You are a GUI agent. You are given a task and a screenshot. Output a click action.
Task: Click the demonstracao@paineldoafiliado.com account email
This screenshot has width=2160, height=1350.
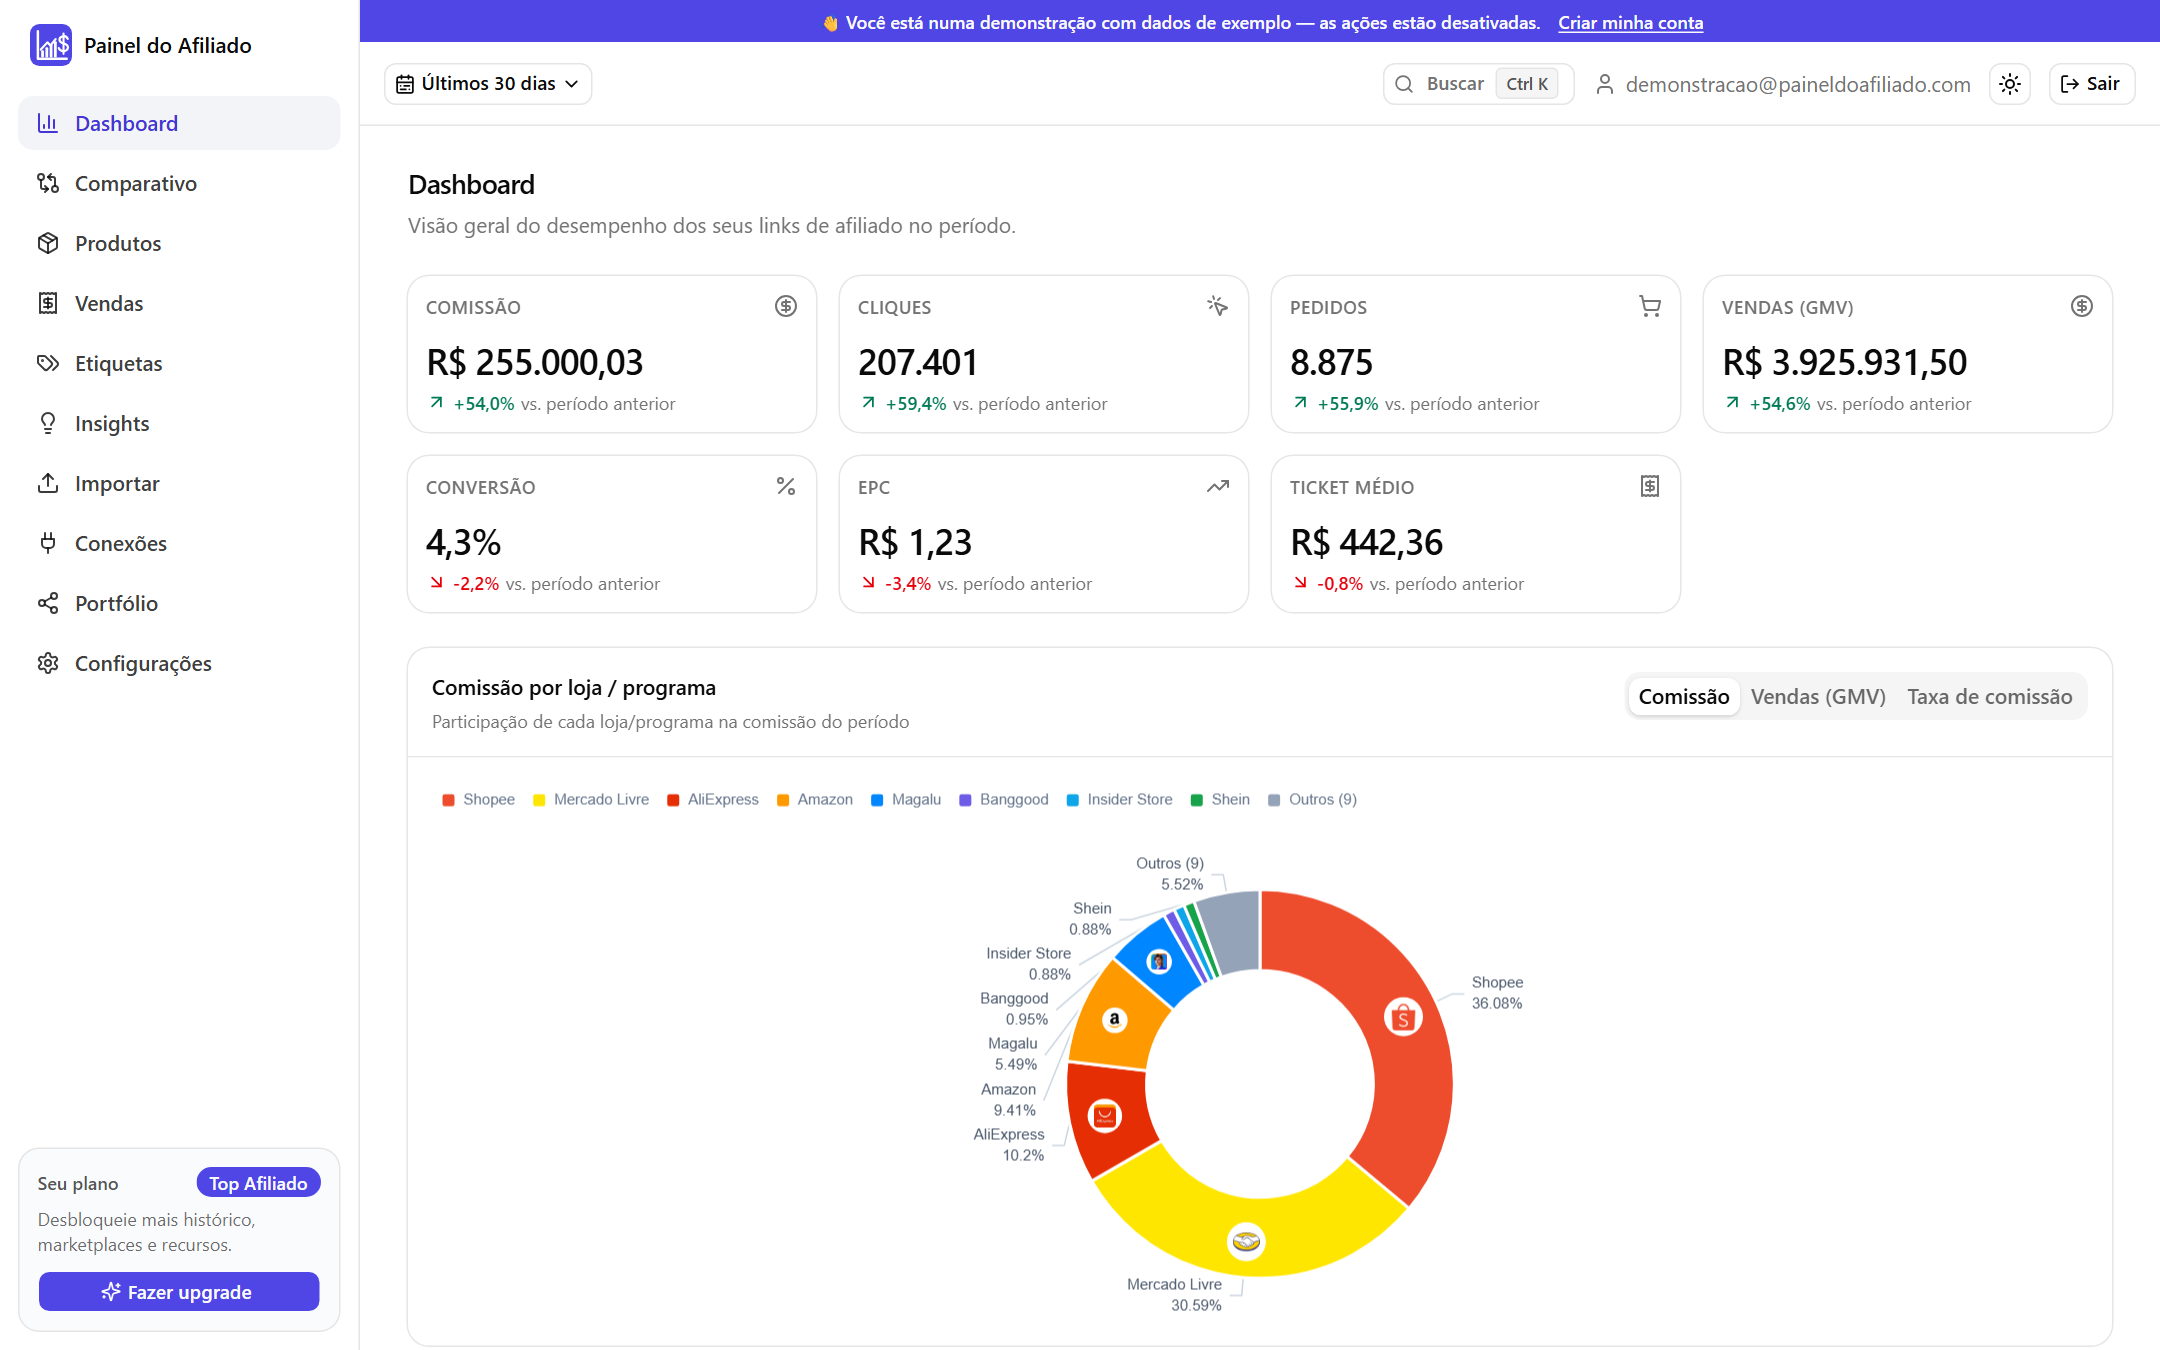coord(1798,84)
